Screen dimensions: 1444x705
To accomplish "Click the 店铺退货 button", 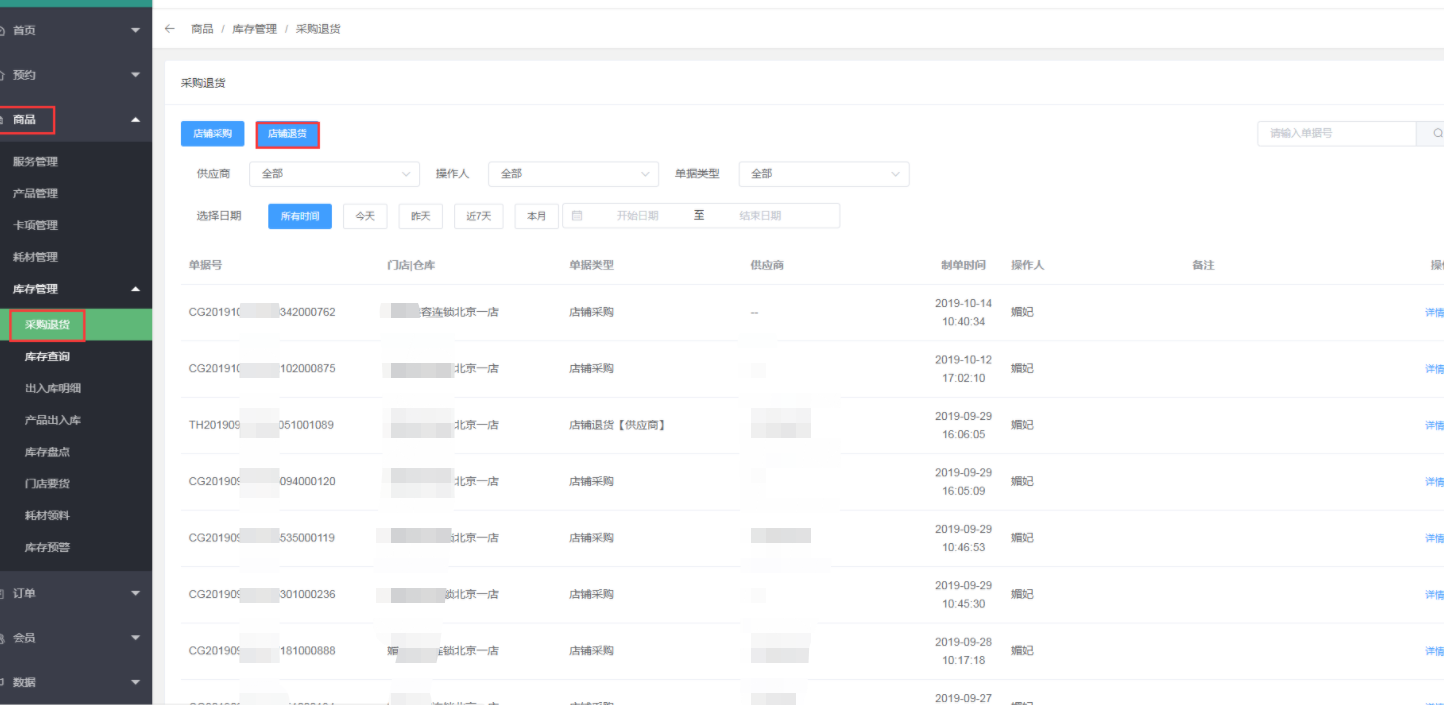I will pyautogui.click(x=287, y=134).
